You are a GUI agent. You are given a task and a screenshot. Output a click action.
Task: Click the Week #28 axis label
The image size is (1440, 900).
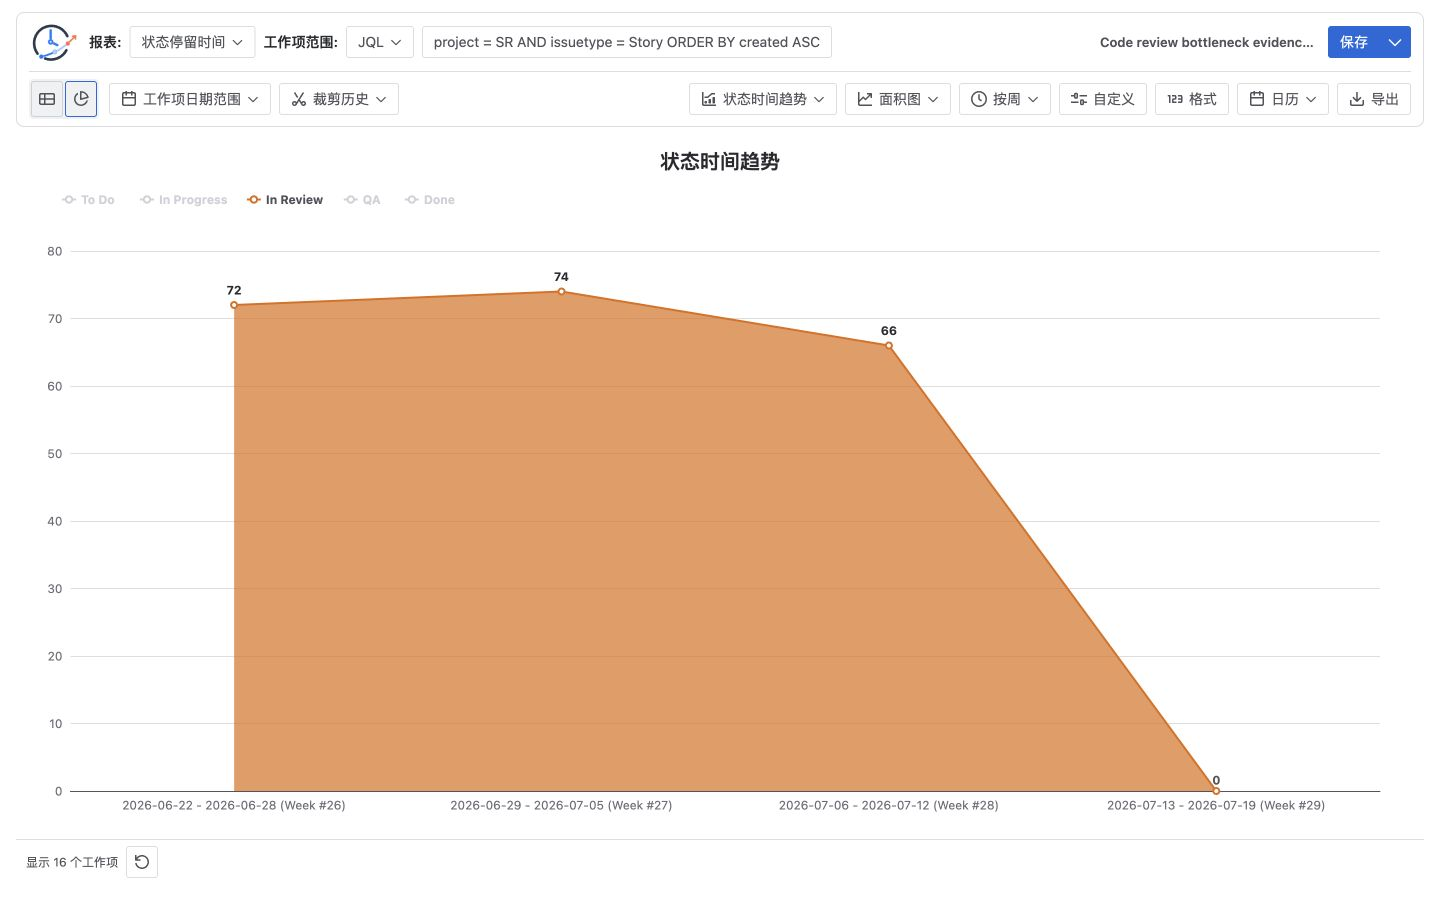coord(889,805)
